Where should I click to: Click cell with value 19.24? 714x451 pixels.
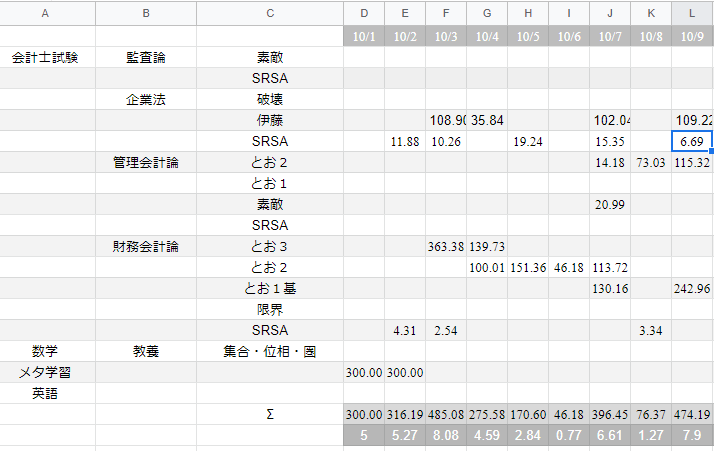[528, 141]
